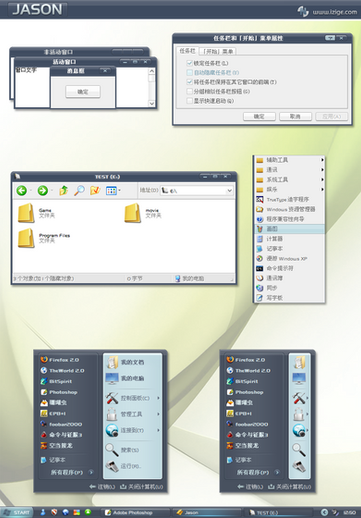Click the Up folder toolbar icon
The width and height of the screenshot is (361, 518).
coord(63,191)
